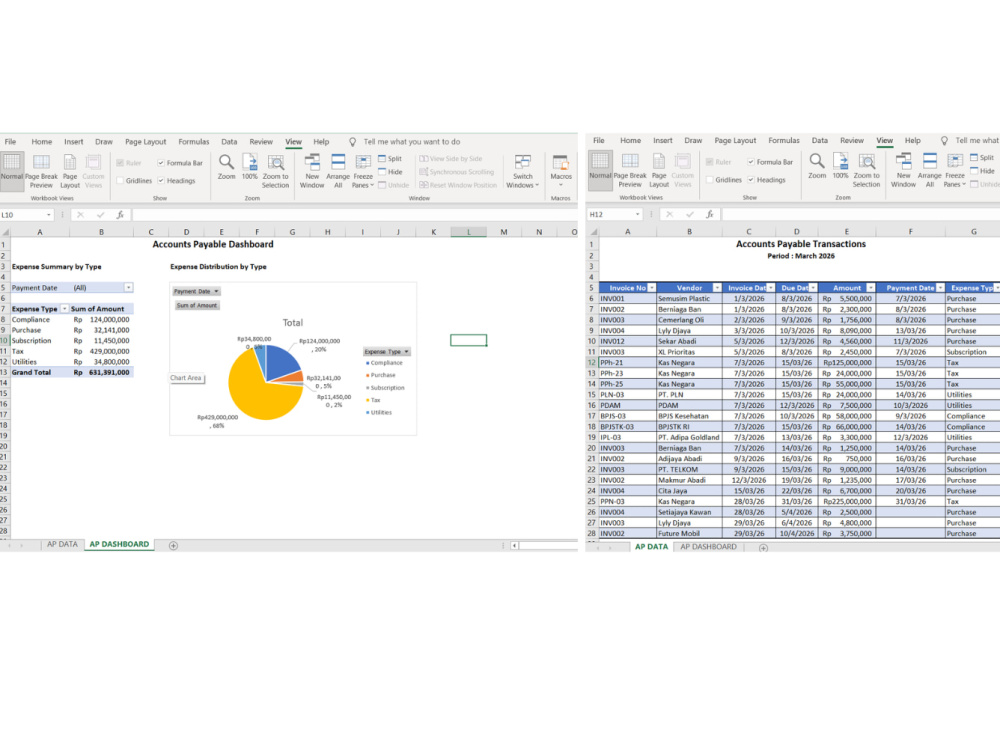Image resolution: width=1000 pixels, height=750 pixels.
Task: Click Hide window in left window ribbon
Action: [x=390, y=172]
